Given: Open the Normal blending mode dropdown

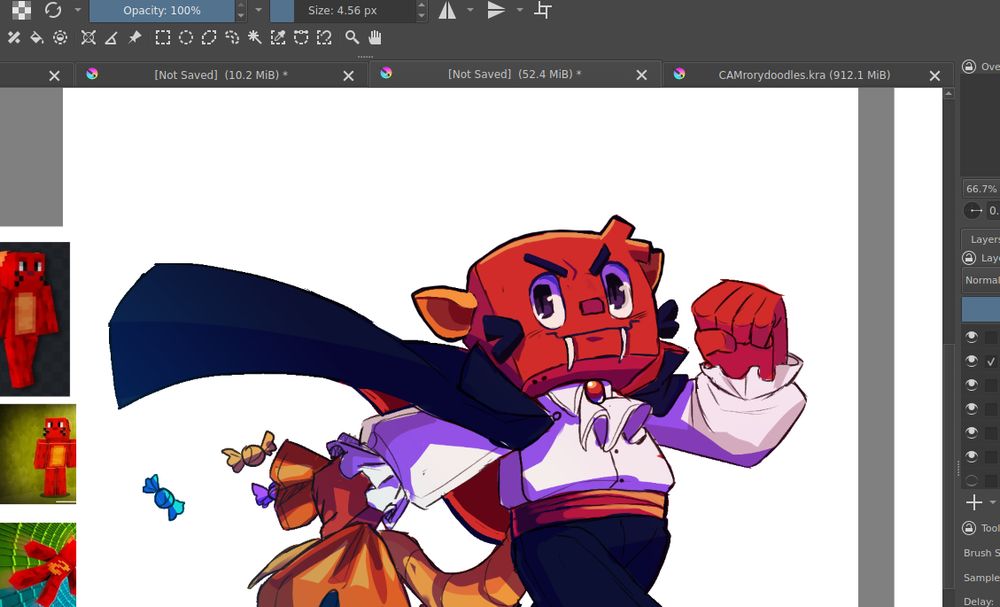Looking at the screenshot, I should click(981, 280).
